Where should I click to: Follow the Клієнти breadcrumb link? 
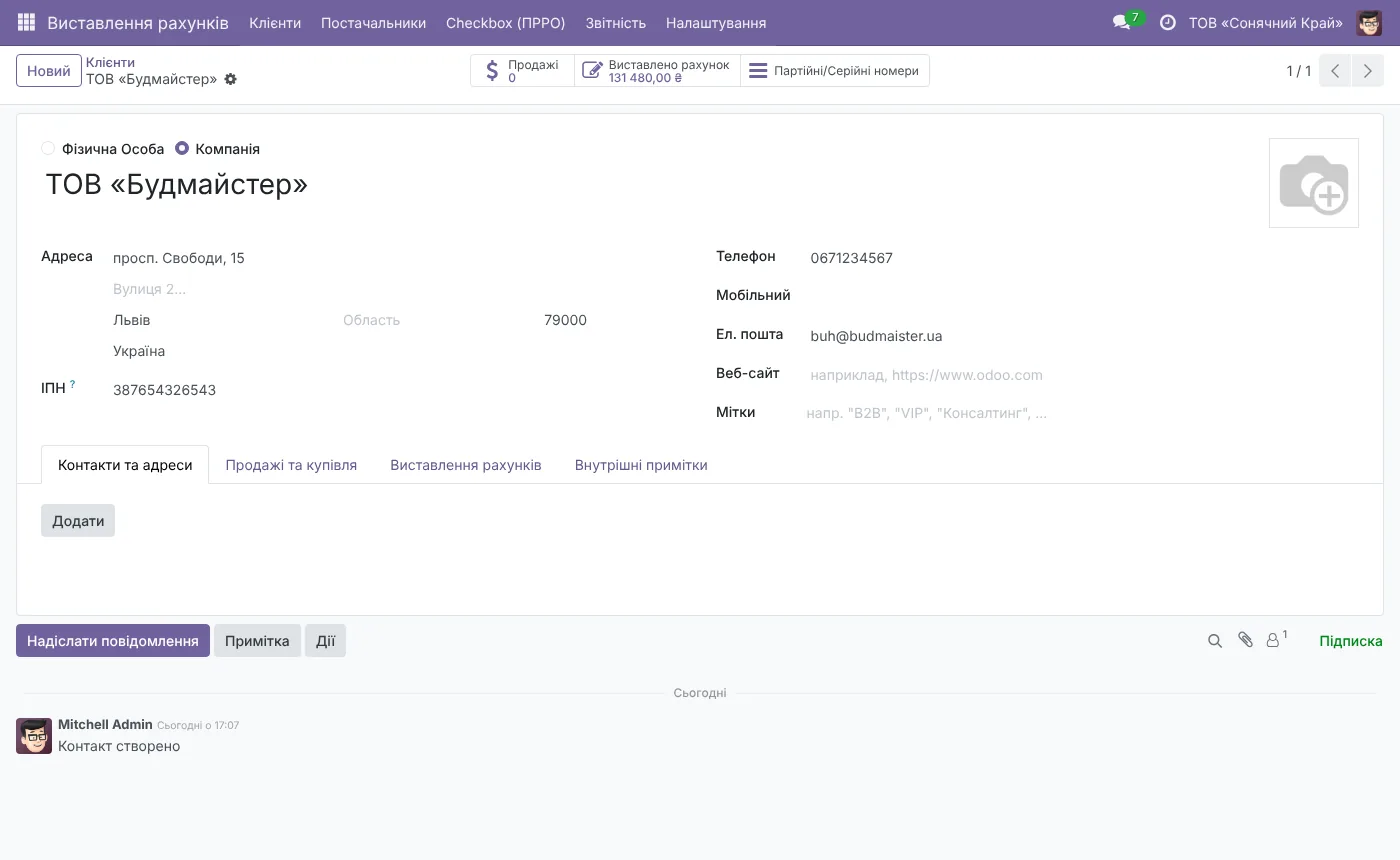point(110,62)
